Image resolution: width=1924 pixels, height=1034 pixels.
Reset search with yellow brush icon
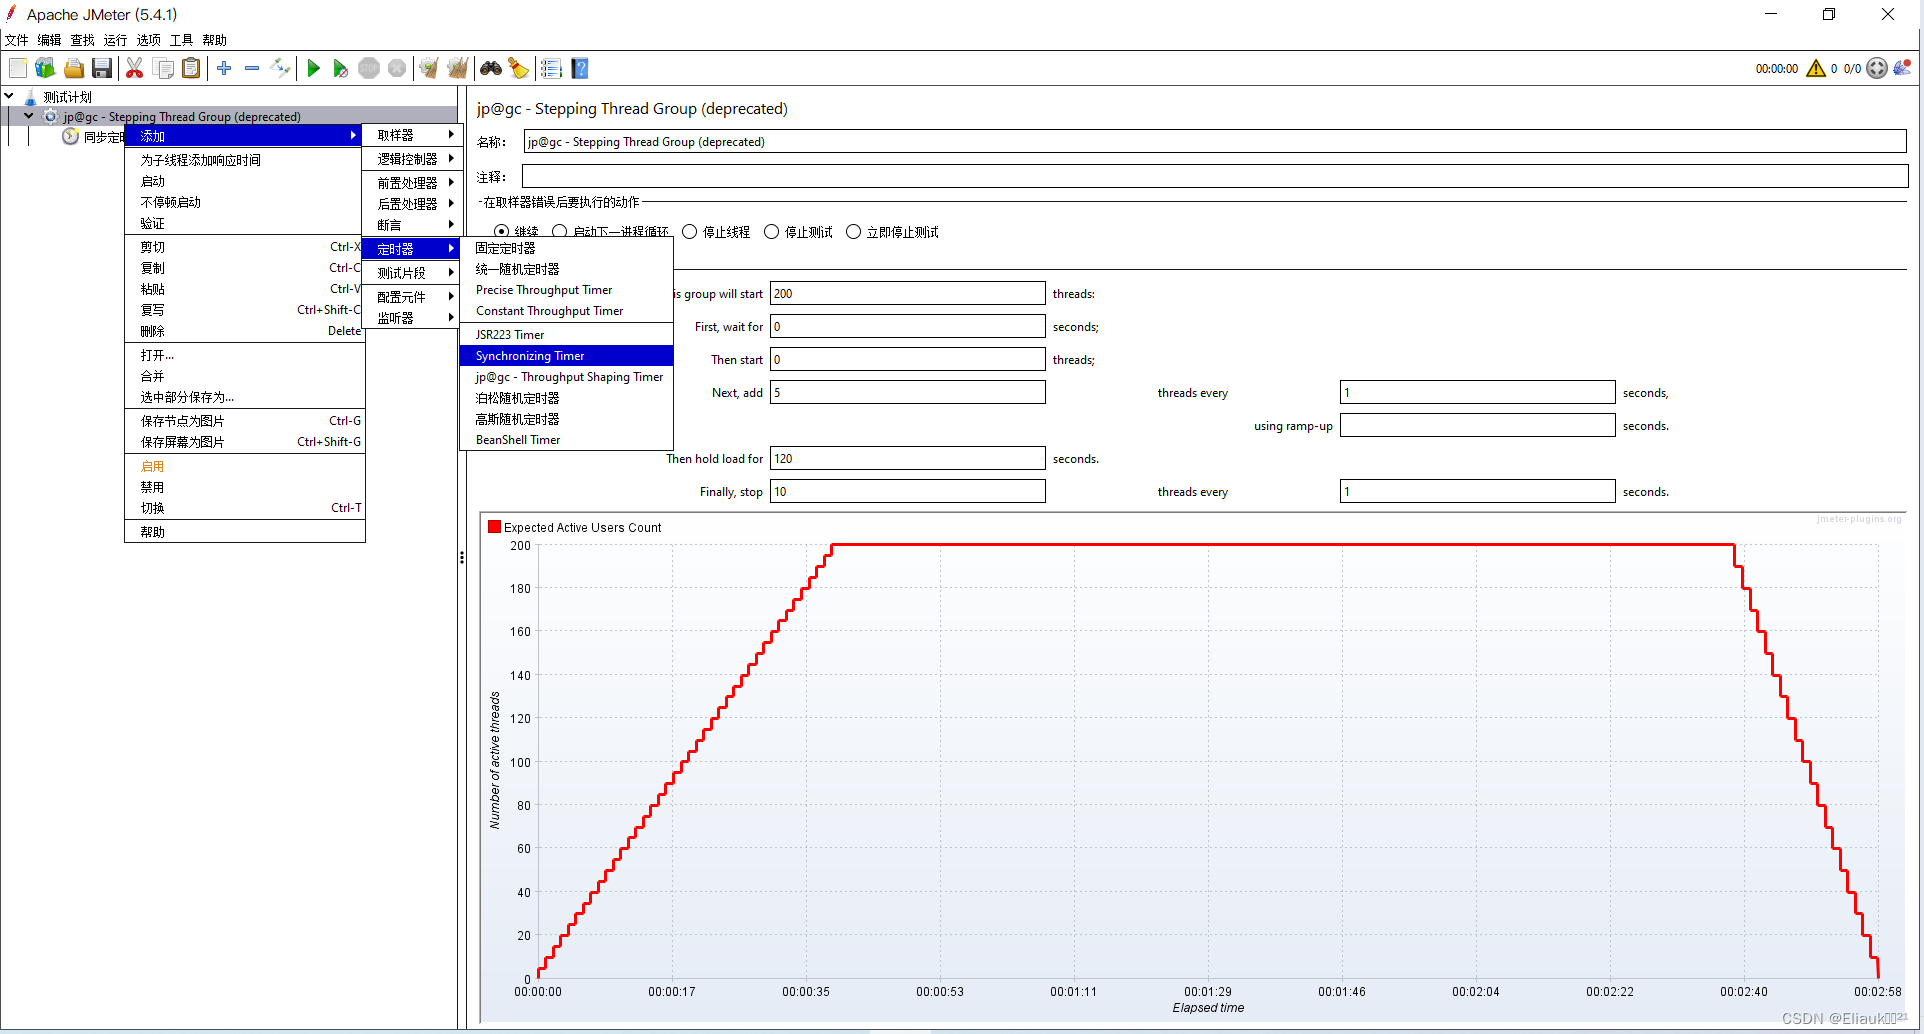[518, 68]
